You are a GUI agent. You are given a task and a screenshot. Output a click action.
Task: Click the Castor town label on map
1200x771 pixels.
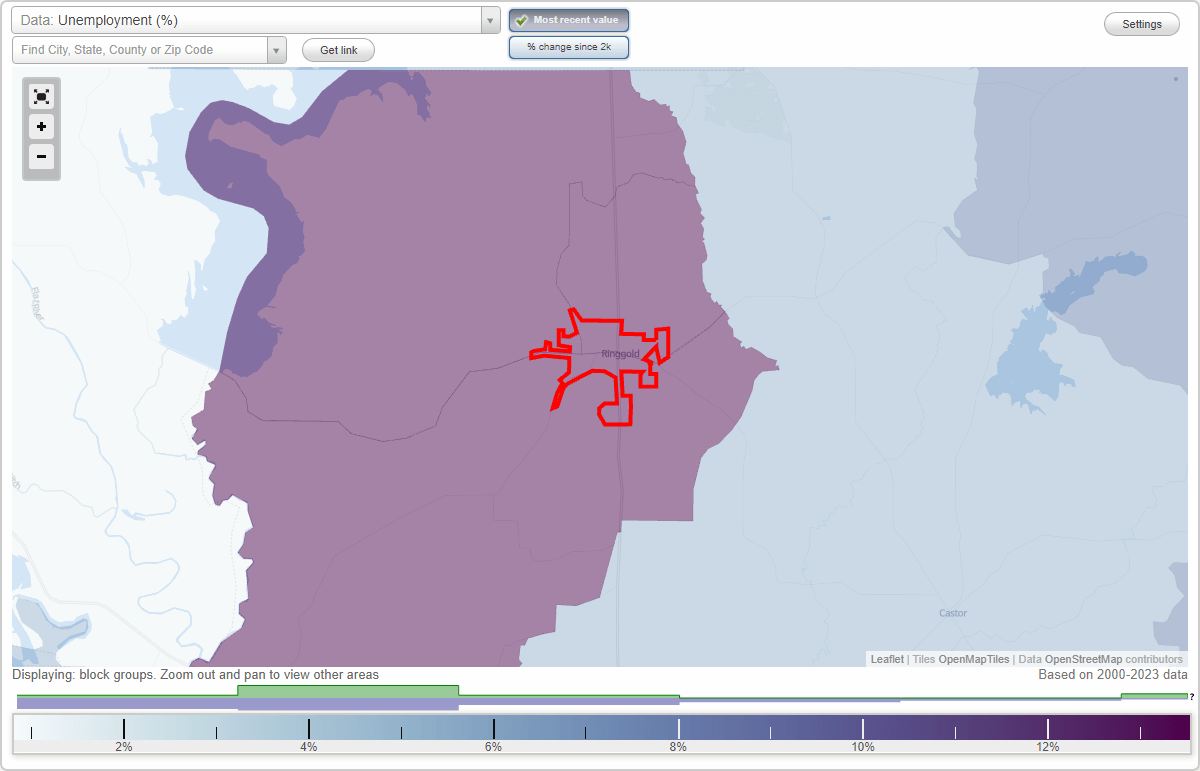[953, 613]
